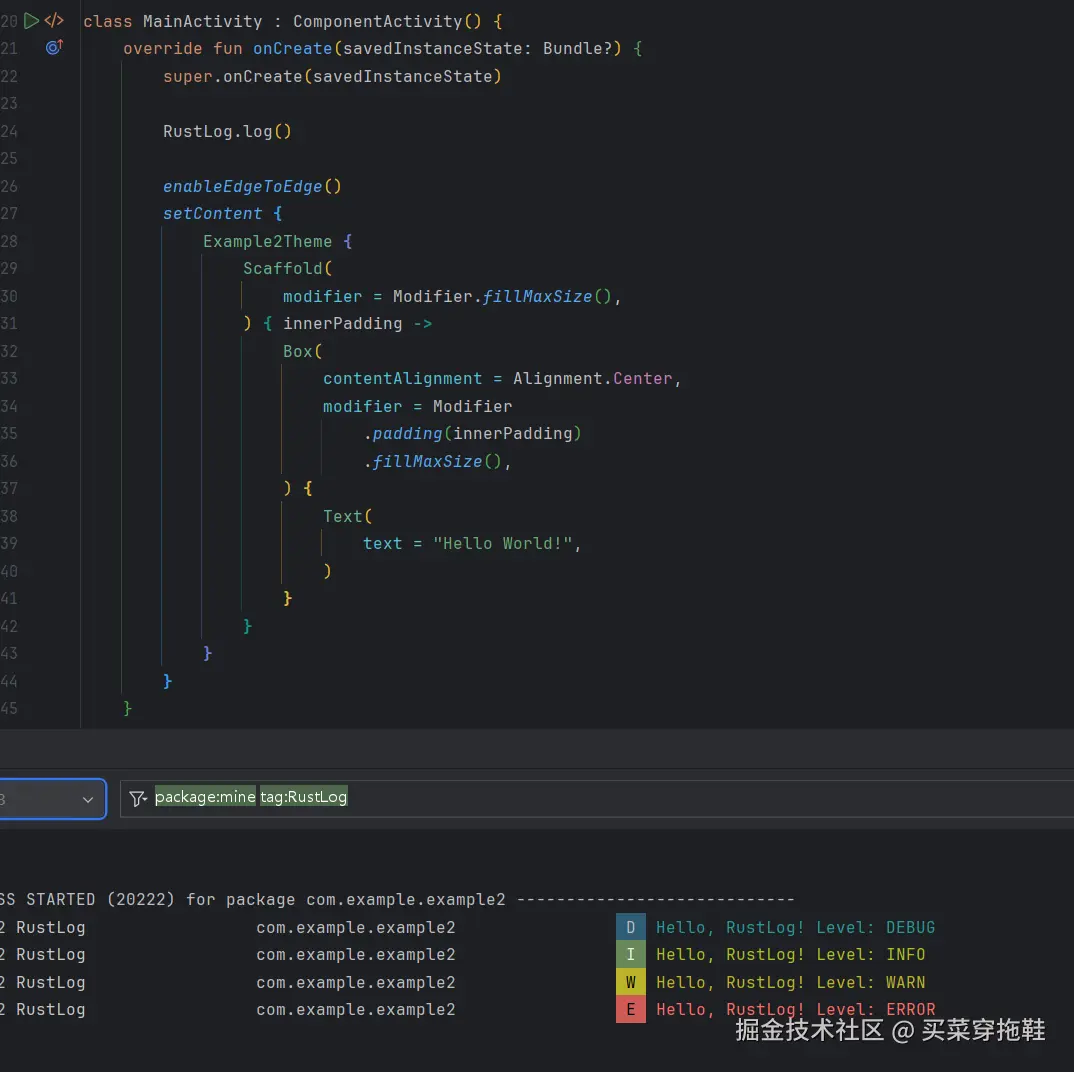Image resolution: width=1074 pixels, height=1072 pixels.
Task: Click the W warn level badge
Action: pyautogui.click(x=630, y=982)
